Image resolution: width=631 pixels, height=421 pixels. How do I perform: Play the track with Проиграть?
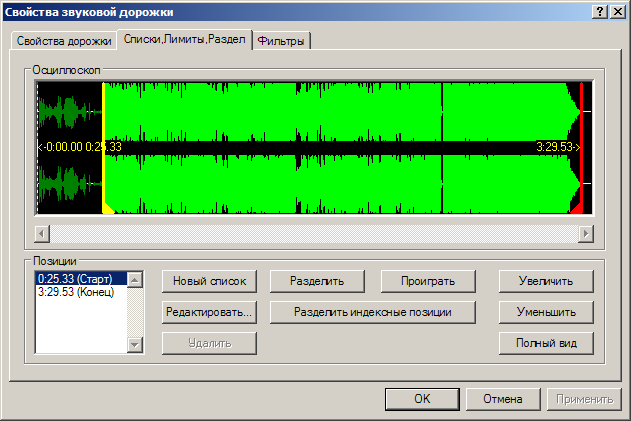pyautogui.click(x=428, y=281)
